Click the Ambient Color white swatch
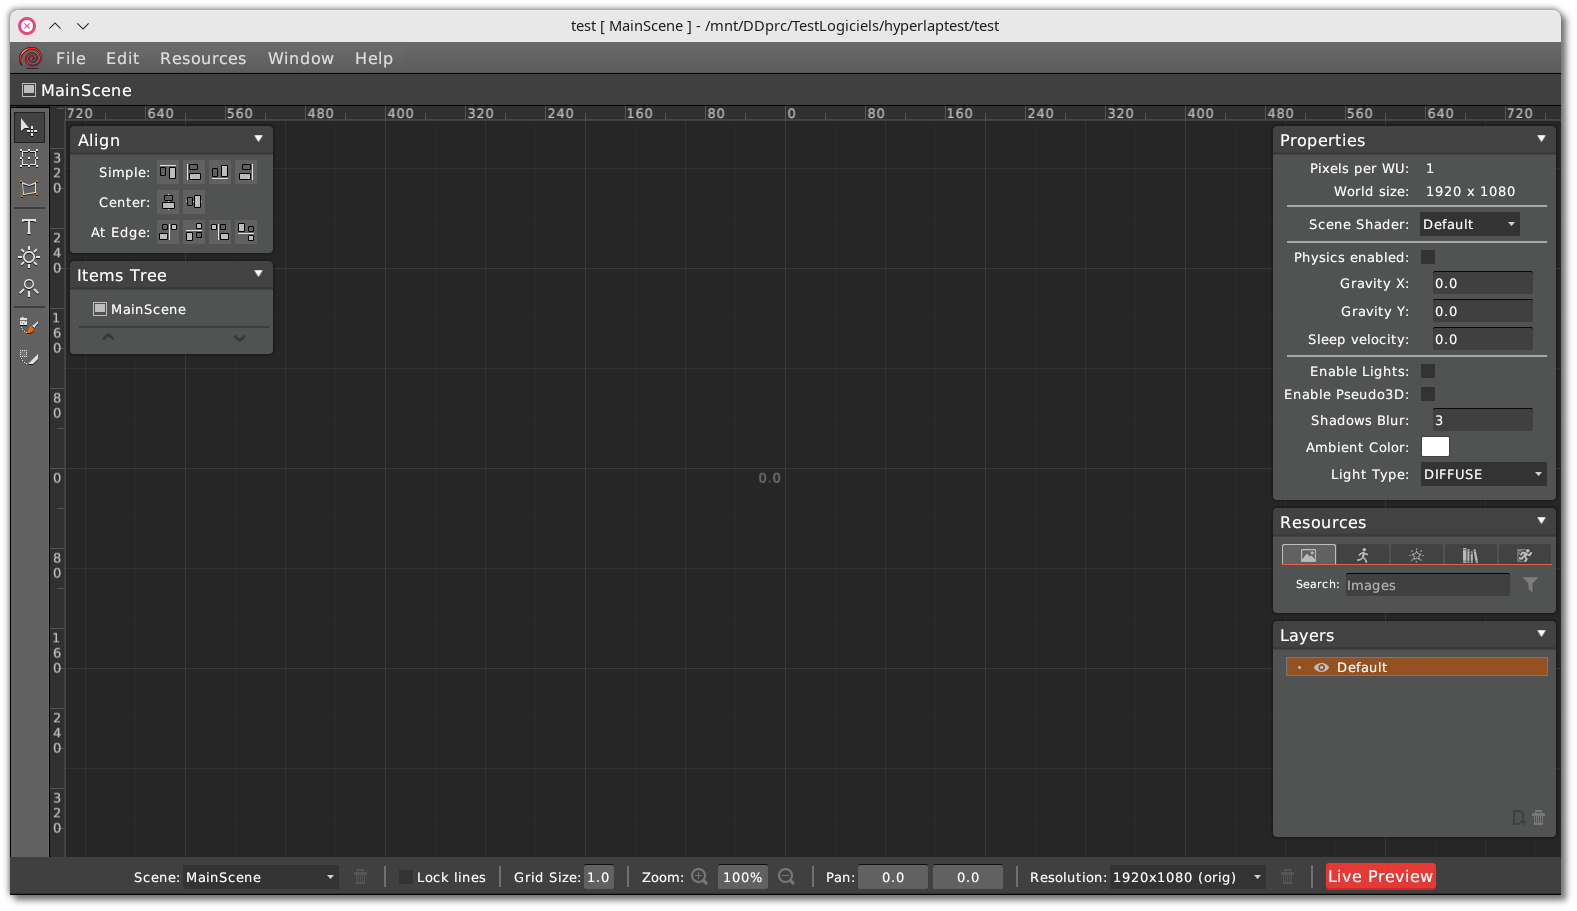The image size is (1577, 911). coord(1435,447)
